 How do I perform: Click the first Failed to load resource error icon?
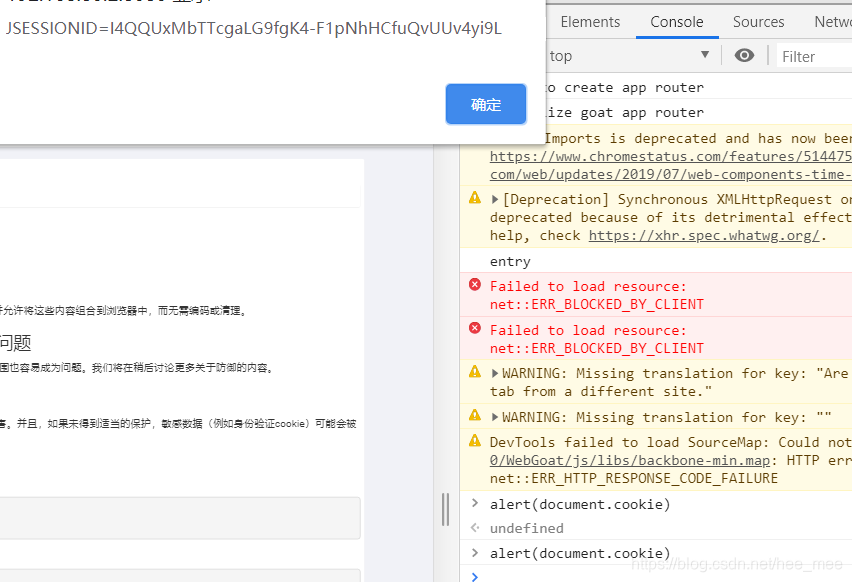pos(475,285)
